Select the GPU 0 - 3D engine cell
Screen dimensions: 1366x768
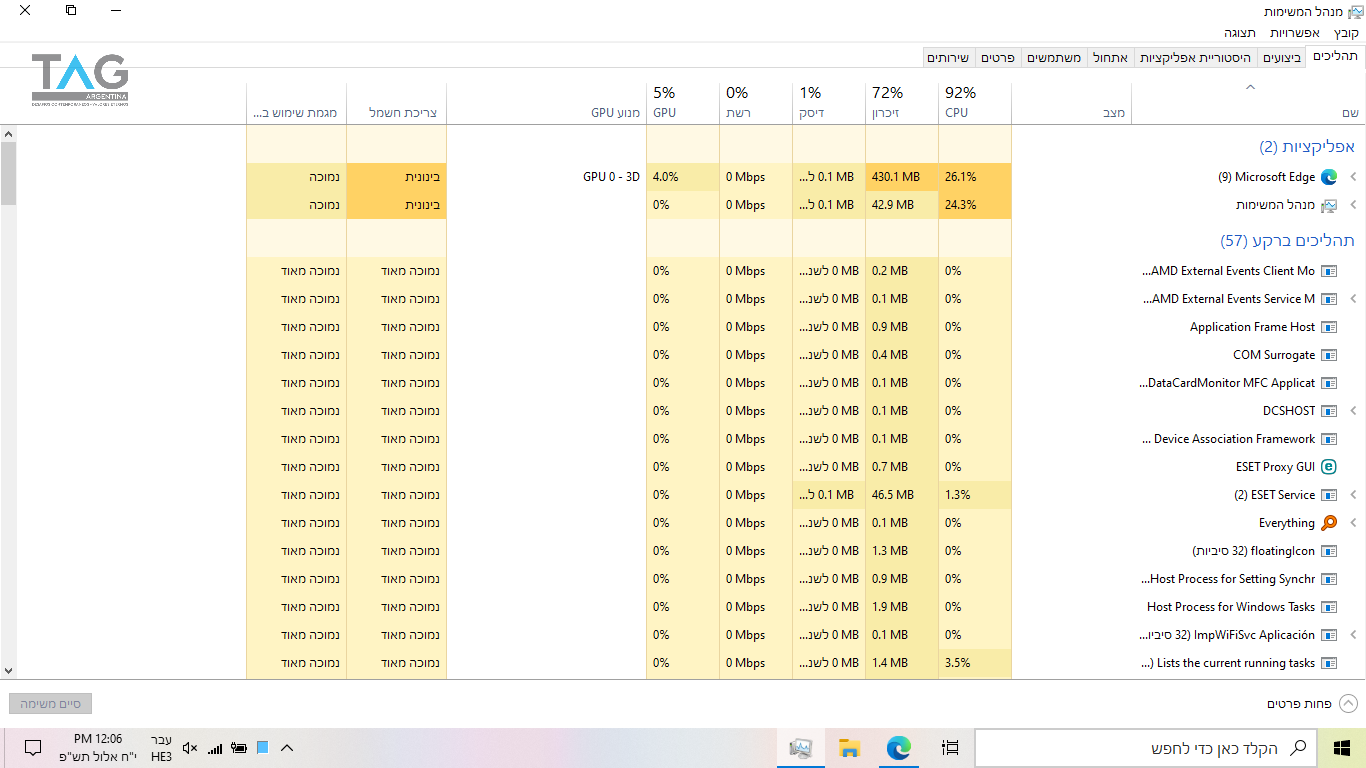(x=546, y=177)
